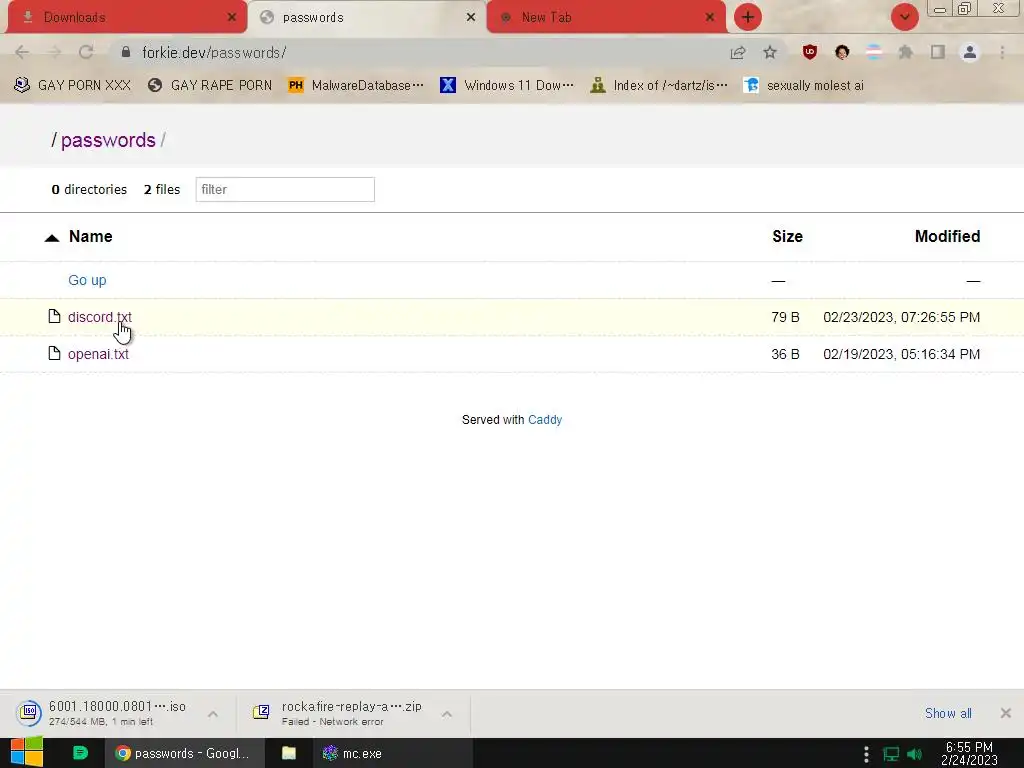Click the rockafire-replay-a….zip failed download
The width and height of the screenshot is (1024, 768).
338,713
